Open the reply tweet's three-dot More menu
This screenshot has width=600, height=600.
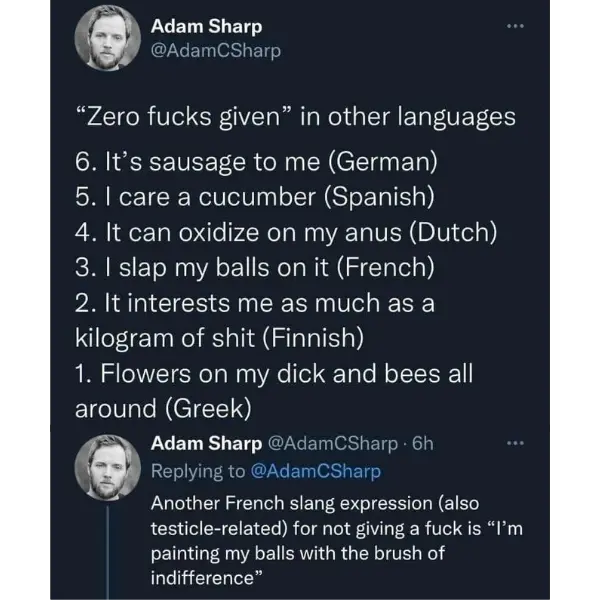point(516,443)
